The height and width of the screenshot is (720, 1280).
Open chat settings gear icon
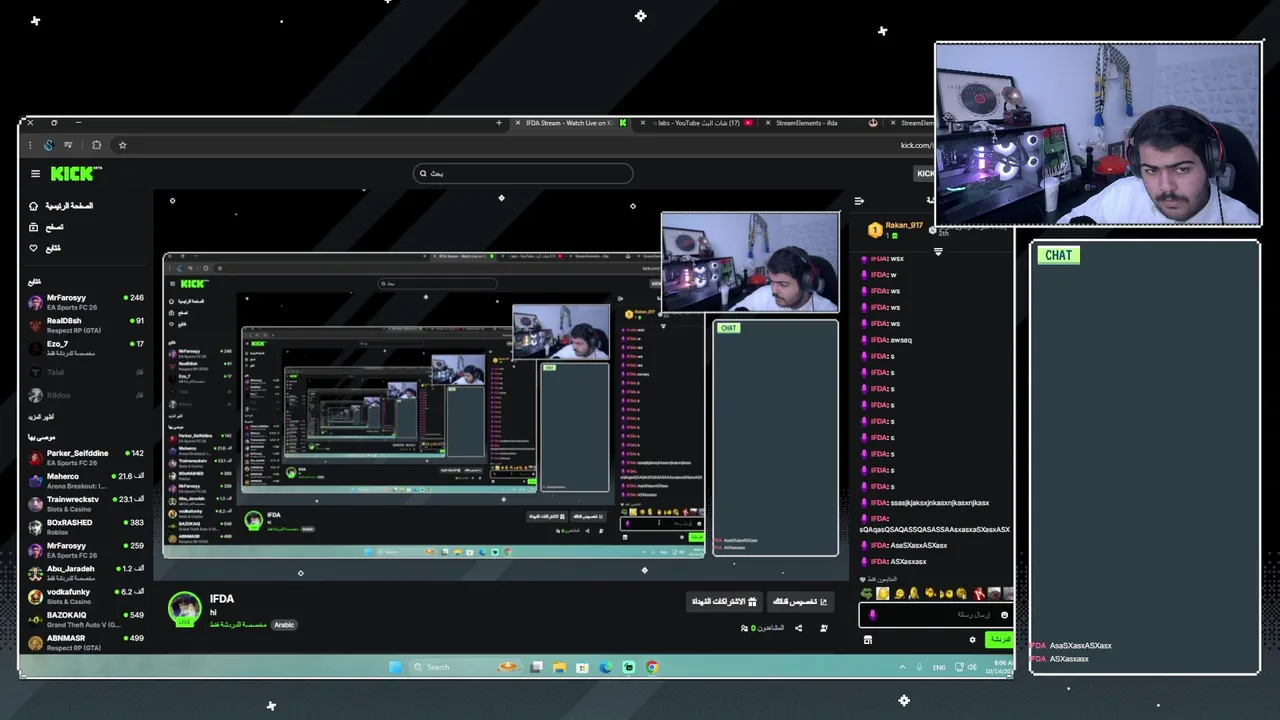click(972, 640)
